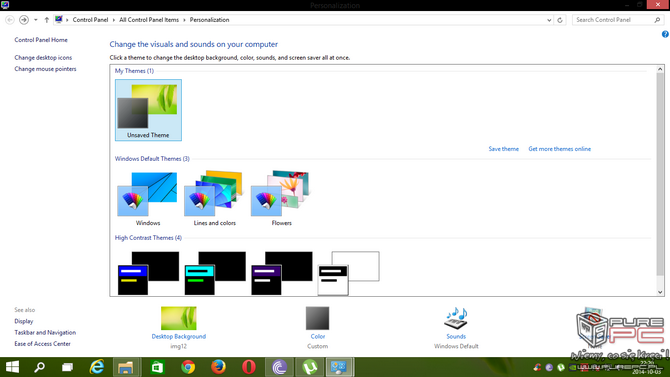Open Firefox from the taskbar
670x377 pixels.
click(218, 367)
